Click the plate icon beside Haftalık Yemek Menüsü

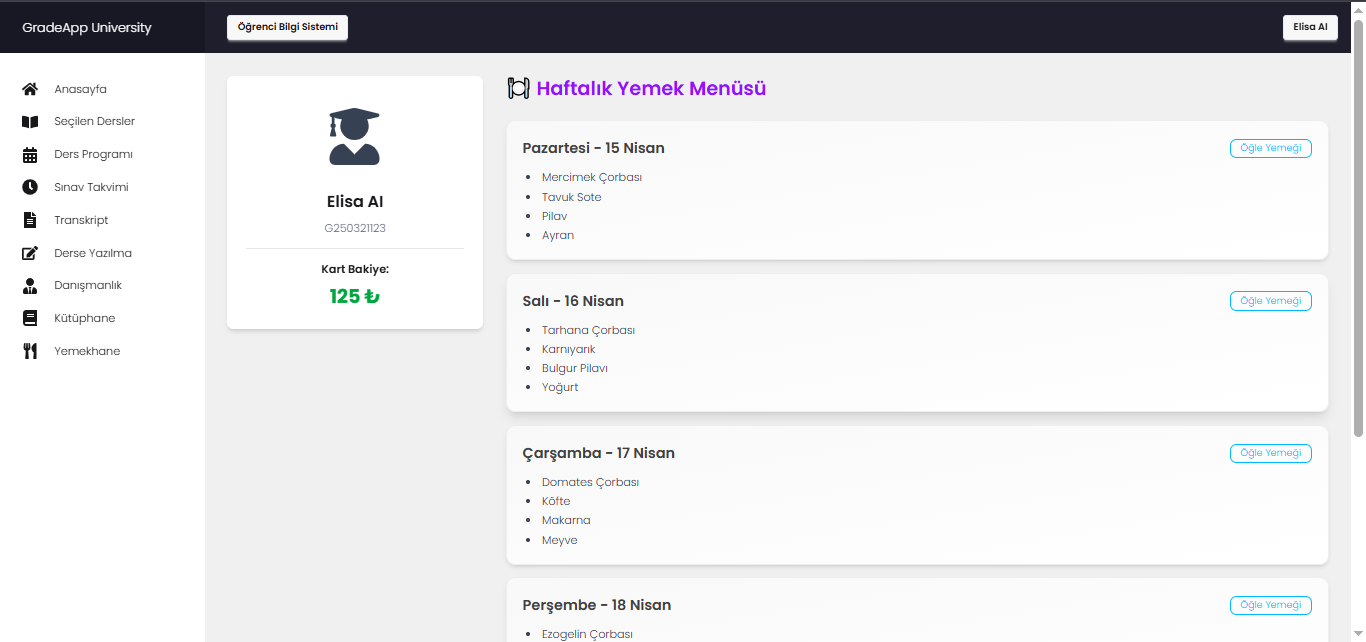pyautogui.click(x=518, y=88)
